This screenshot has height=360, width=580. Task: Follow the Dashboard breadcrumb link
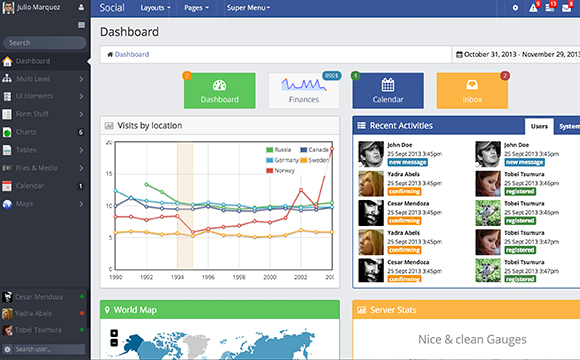pos(132,54)
